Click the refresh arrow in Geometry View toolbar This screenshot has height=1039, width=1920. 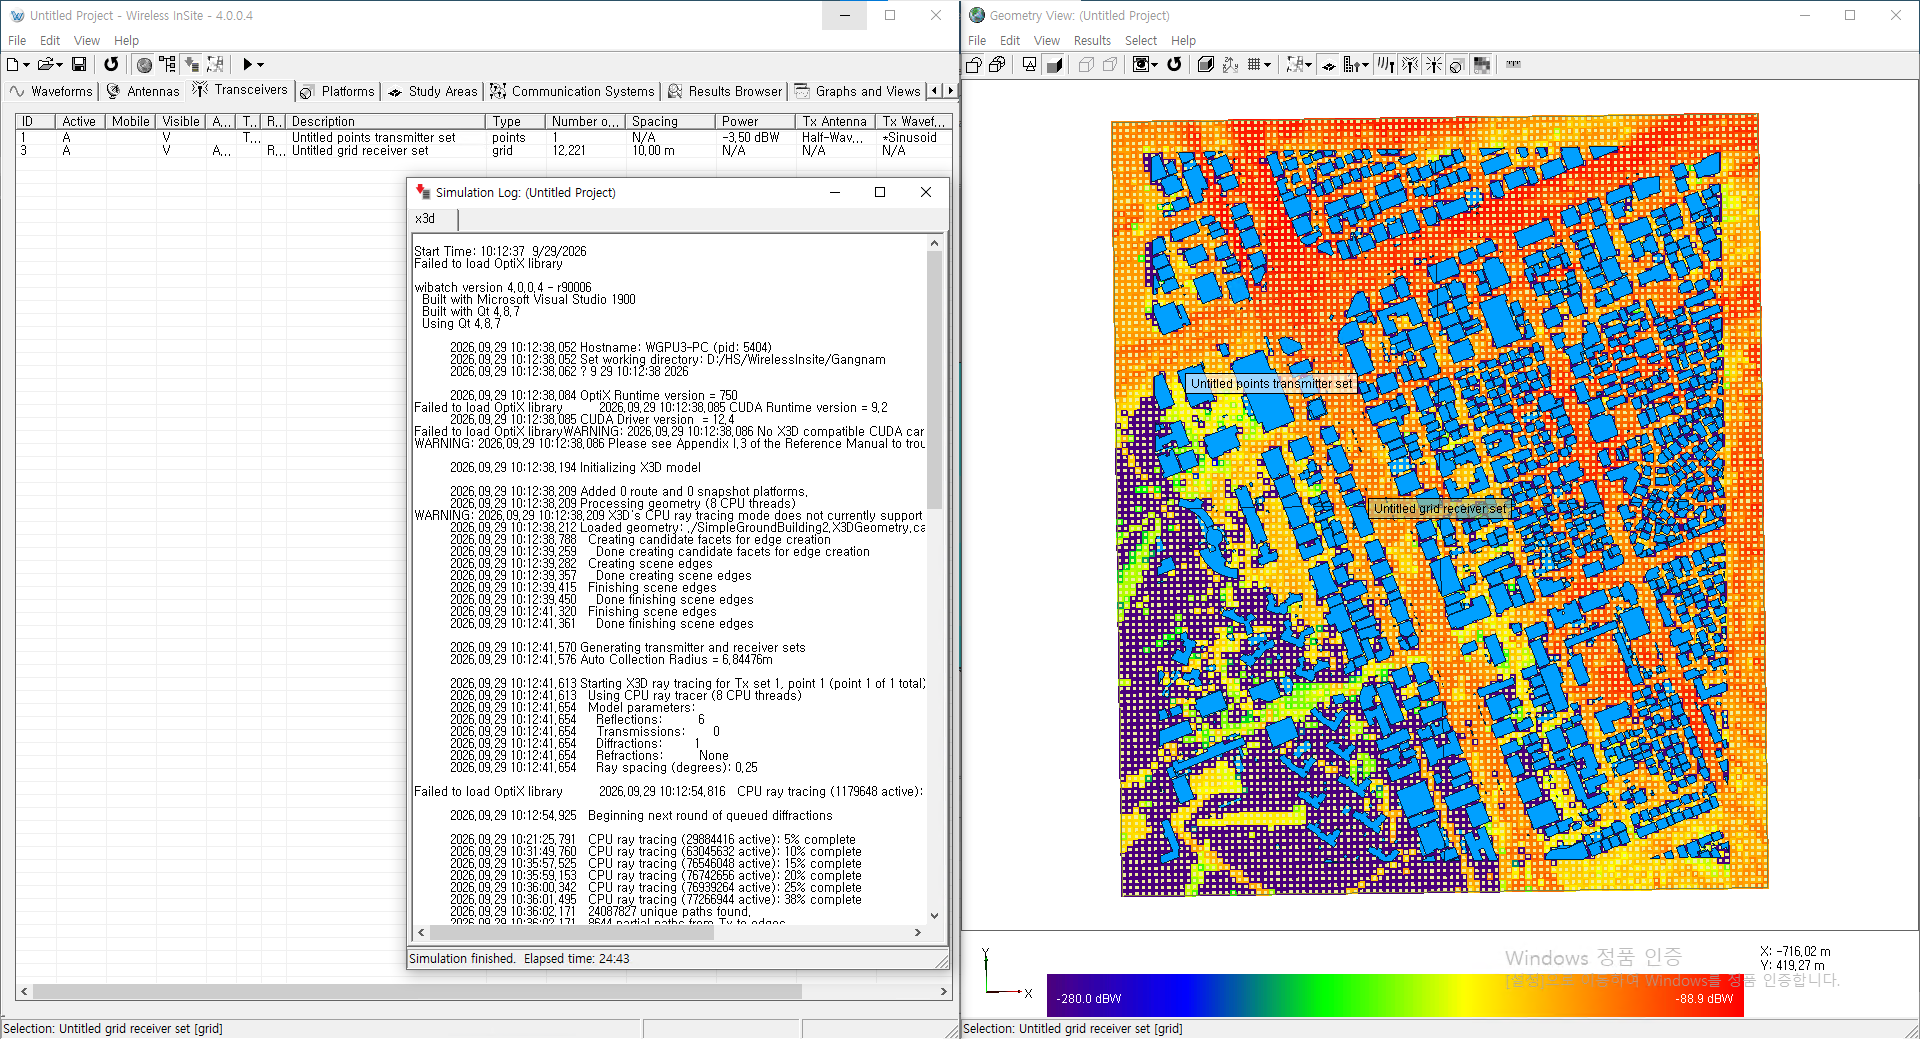tap(1175, 64)
